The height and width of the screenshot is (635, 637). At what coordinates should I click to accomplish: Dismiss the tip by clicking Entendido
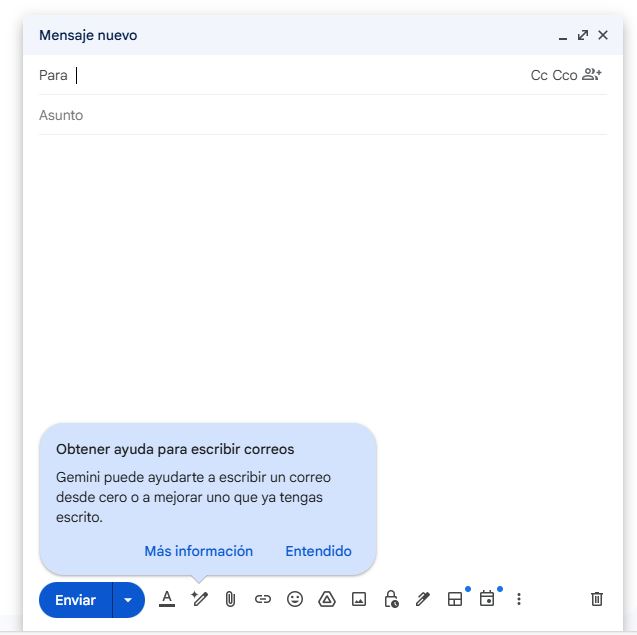click(318, 551)
